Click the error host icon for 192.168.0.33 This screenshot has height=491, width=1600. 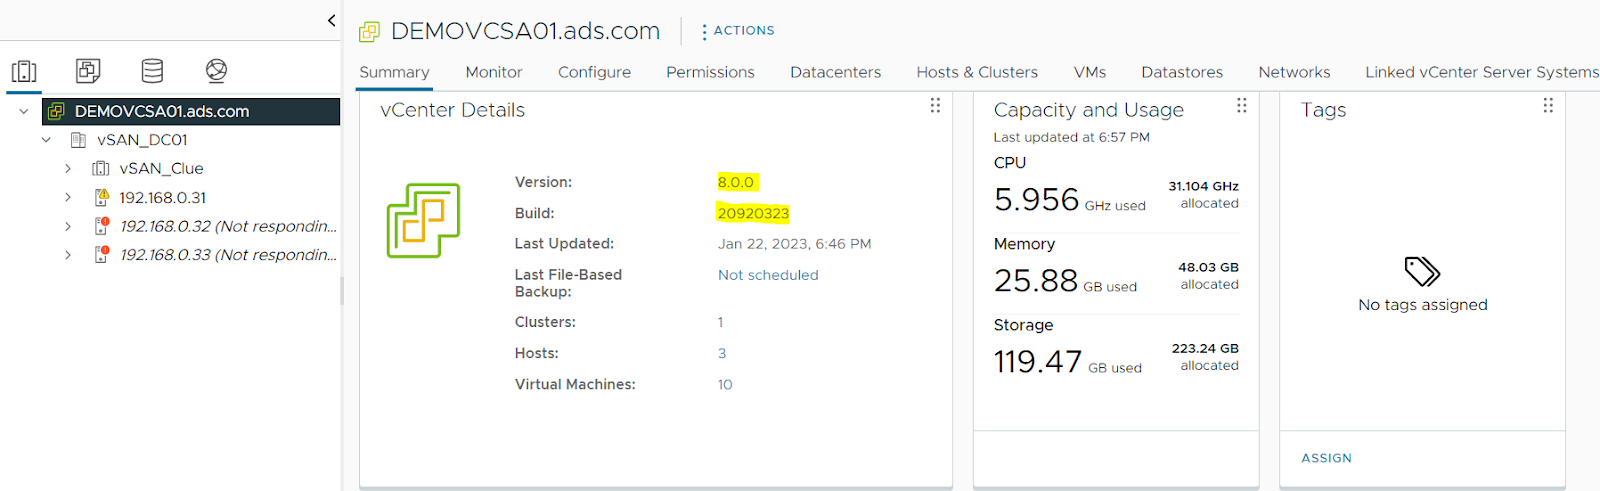pos(101,254)
